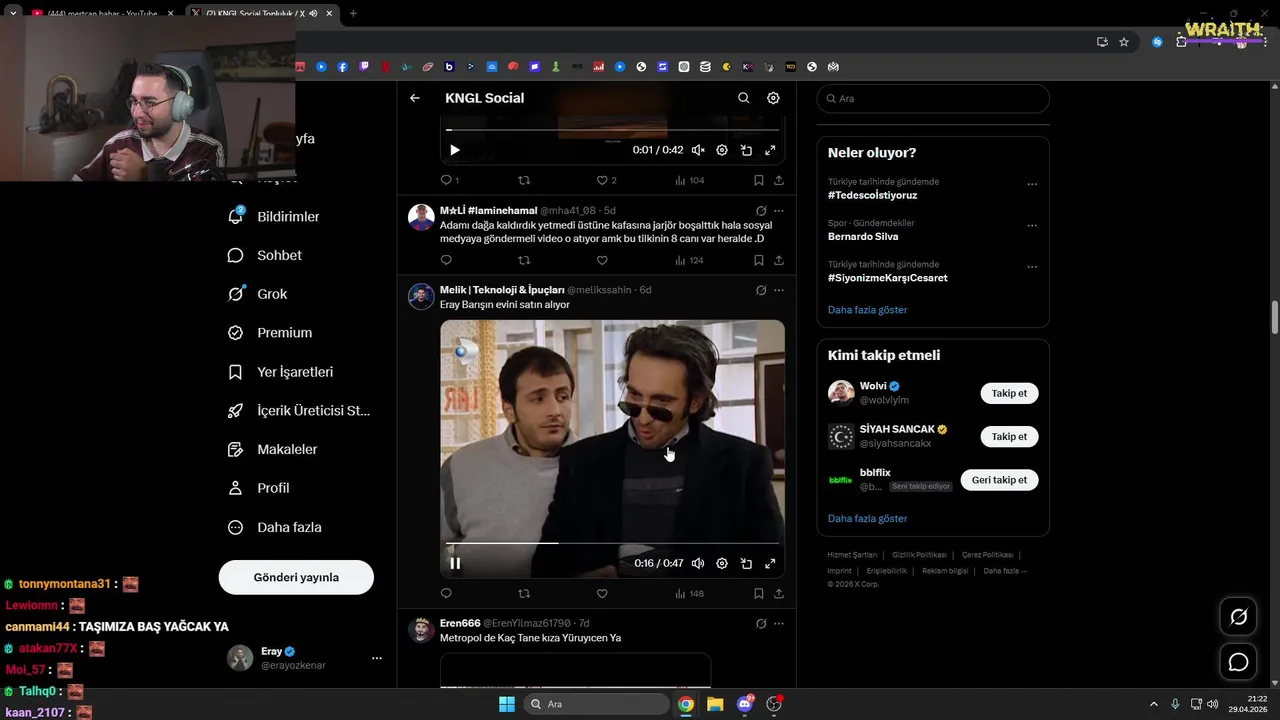
Task: Open the floating Grok button
Action: tap(1238, 617)
